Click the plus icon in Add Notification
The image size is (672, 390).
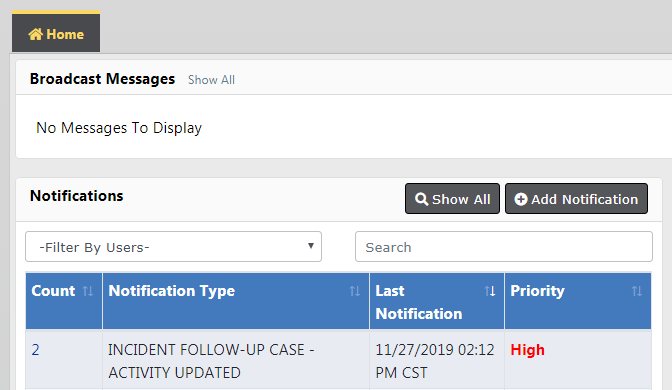click(521, 199)
